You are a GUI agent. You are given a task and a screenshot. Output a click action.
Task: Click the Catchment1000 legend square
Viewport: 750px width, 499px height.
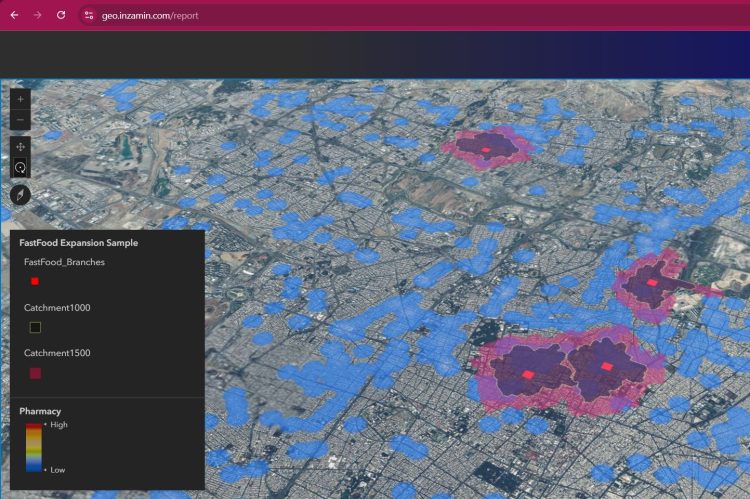35,327
